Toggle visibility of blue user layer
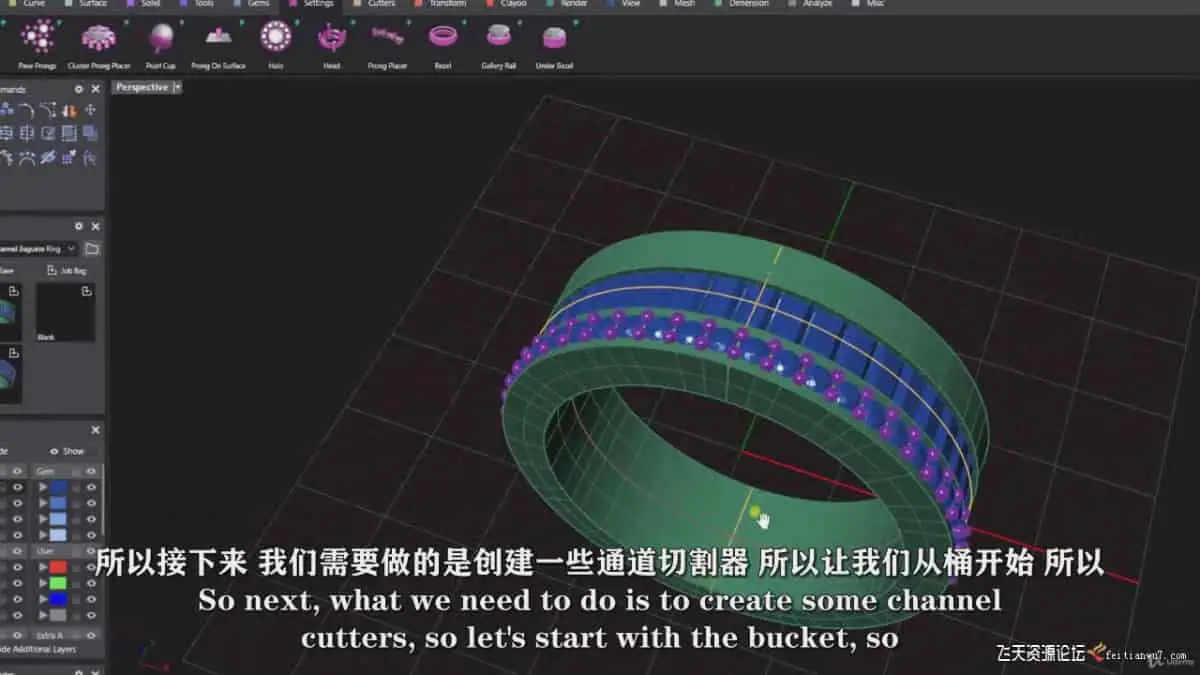Image resolution: width=1200 pixels, height=675 pixels. pos(91,599)
